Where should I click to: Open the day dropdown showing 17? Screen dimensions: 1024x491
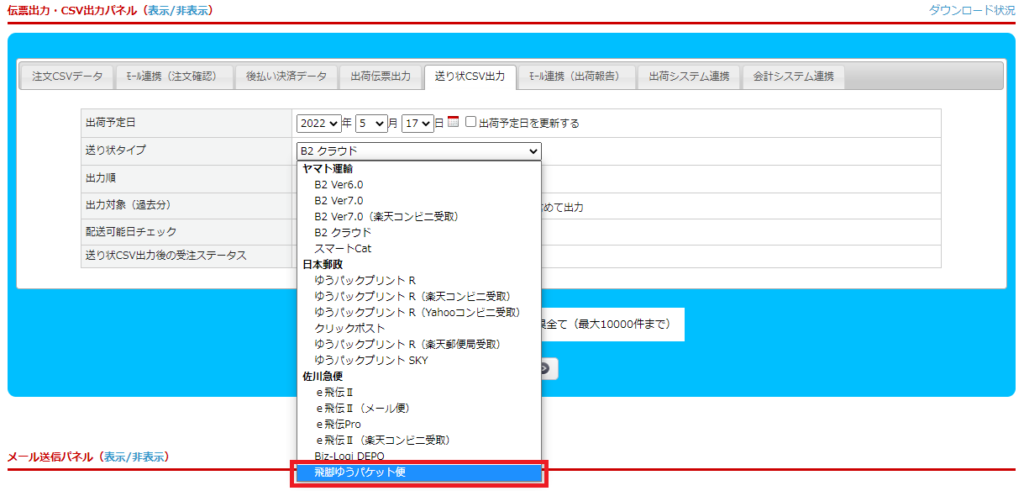tap(418, 123)
